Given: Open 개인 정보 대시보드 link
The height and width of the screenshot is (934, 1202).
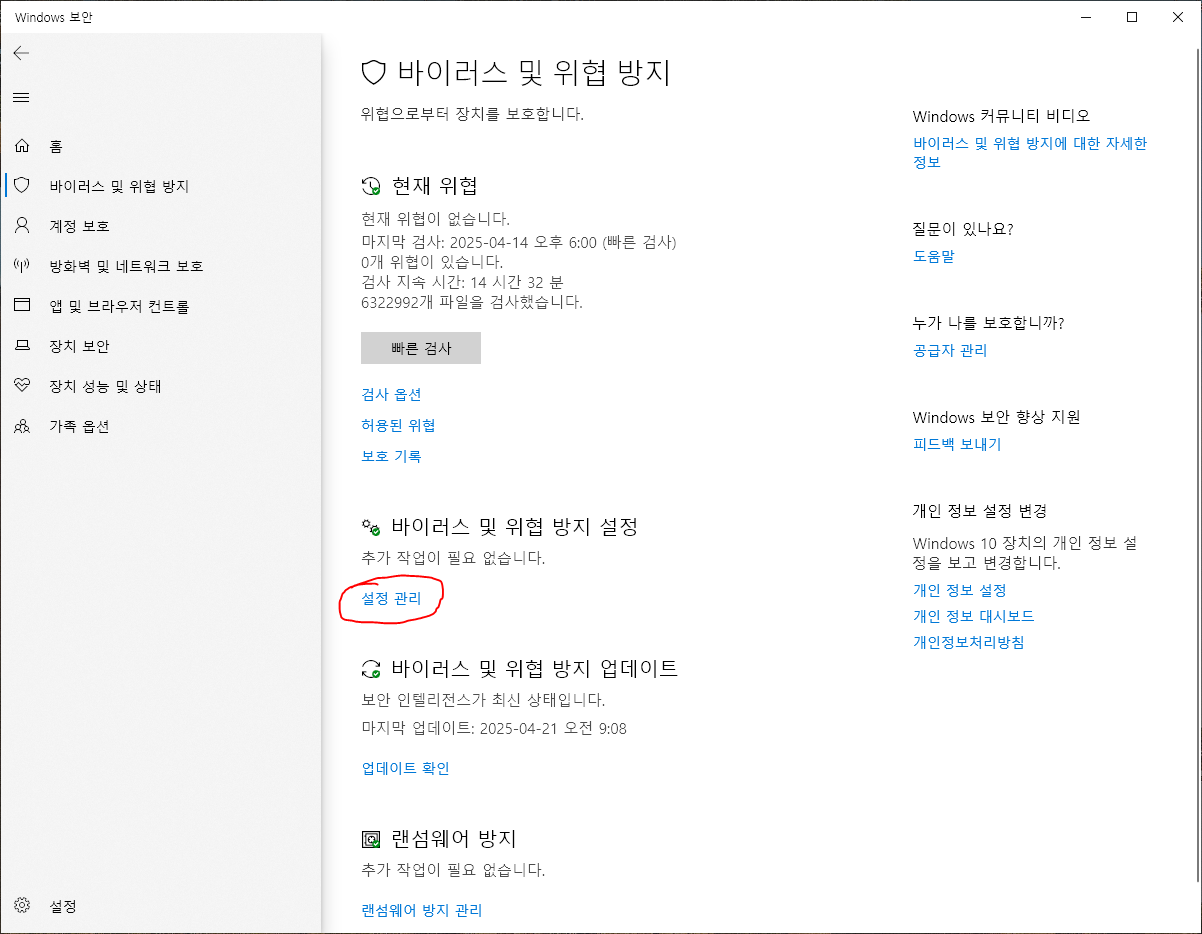Looking at the screenshot, I should coord(973,616).
